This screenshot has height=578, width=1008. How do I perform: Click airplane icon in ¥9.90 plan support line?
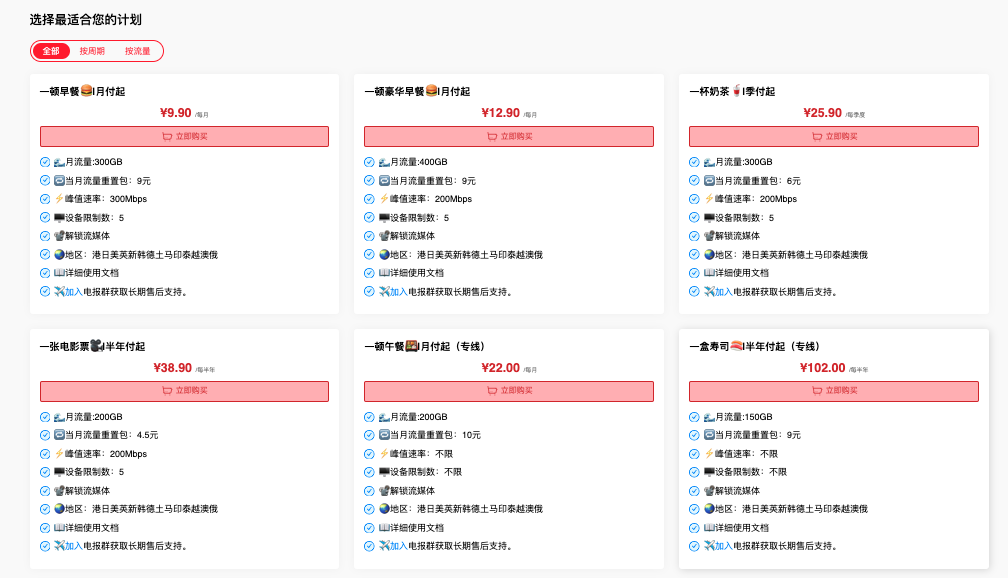click(x=59, y=292)
